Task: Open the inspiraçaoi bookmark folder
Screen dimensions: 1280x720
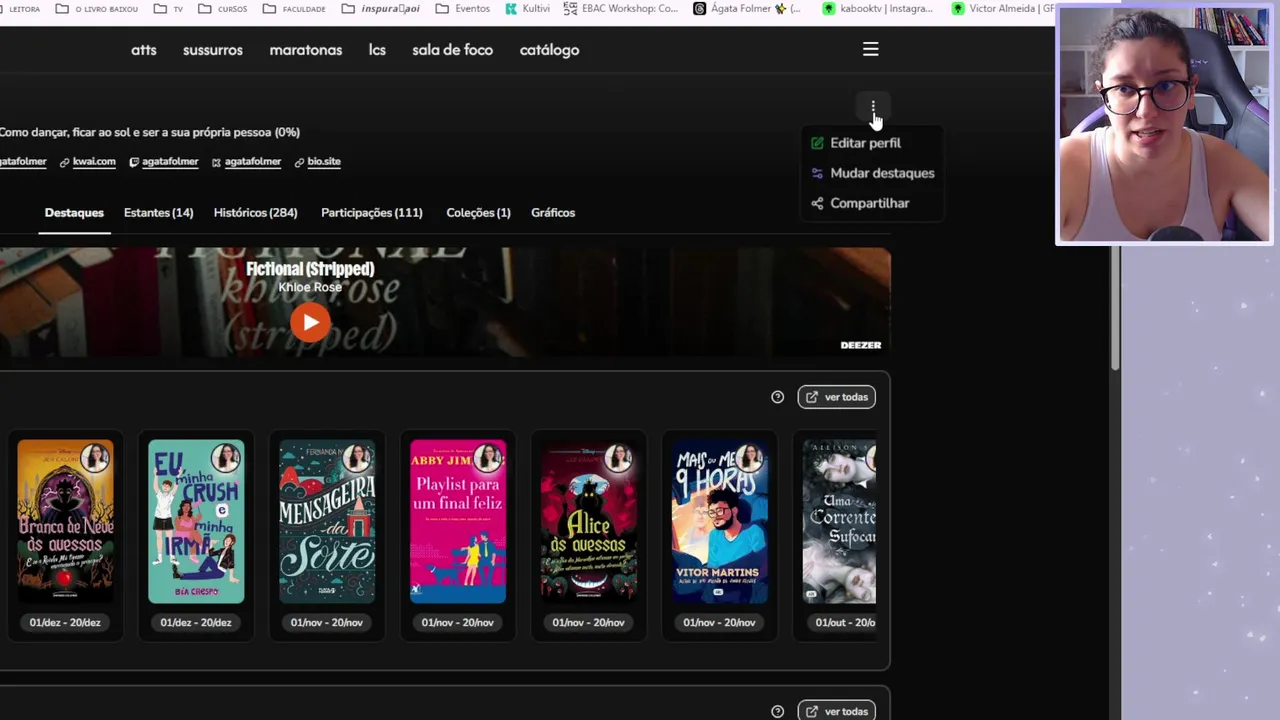Action: click(x=381, y=8)
